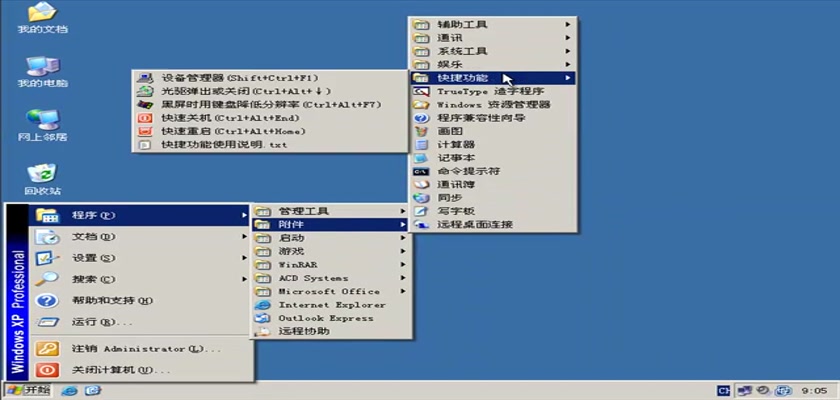Image resolution: width=840 pixels, height=400 pixels.
Task: Open the 通讯 submenu entry
Action: [493, 38]
